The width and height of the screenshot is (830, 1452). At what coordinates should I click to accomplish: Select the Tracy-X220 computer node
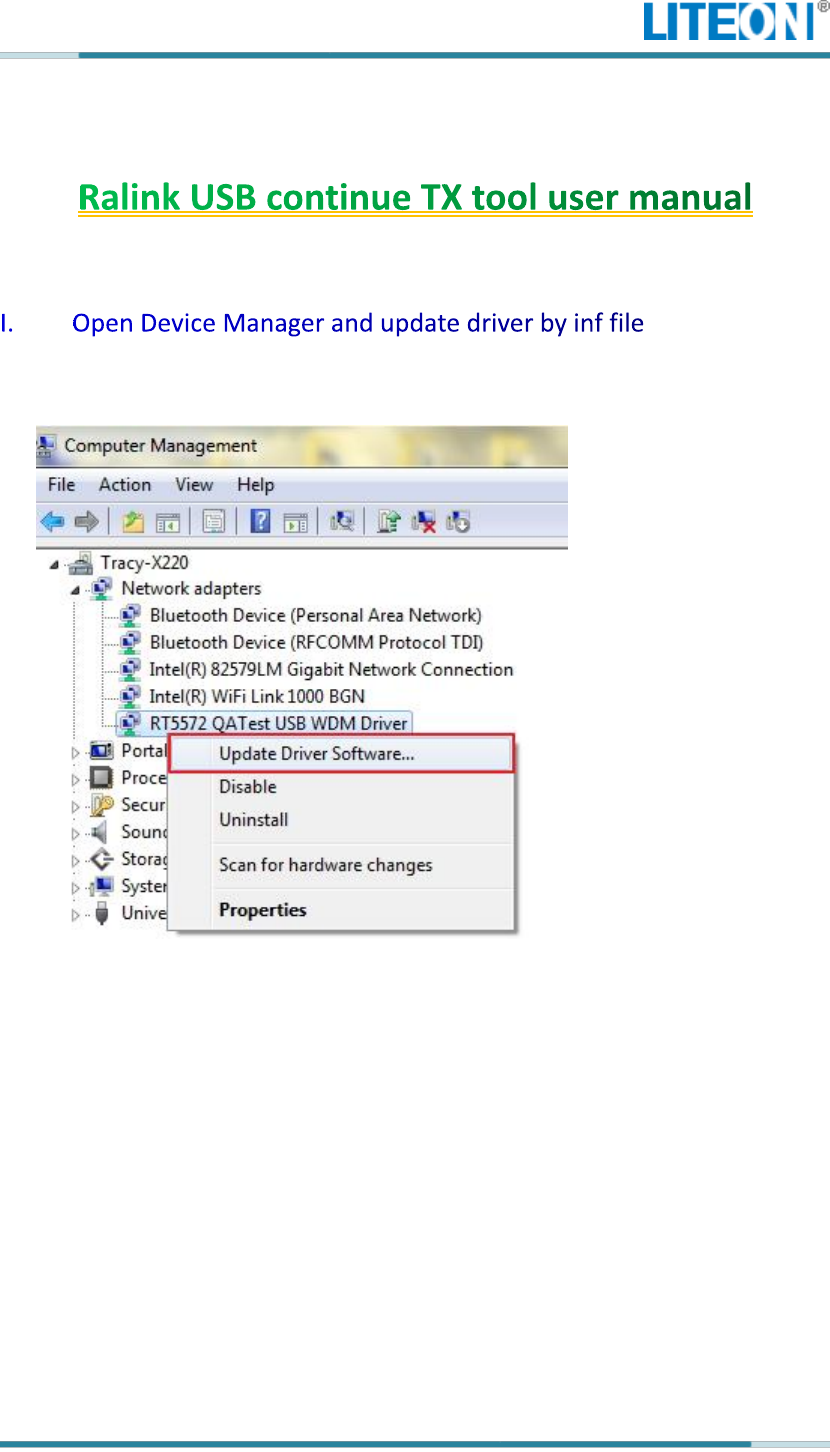click(144, 563)
